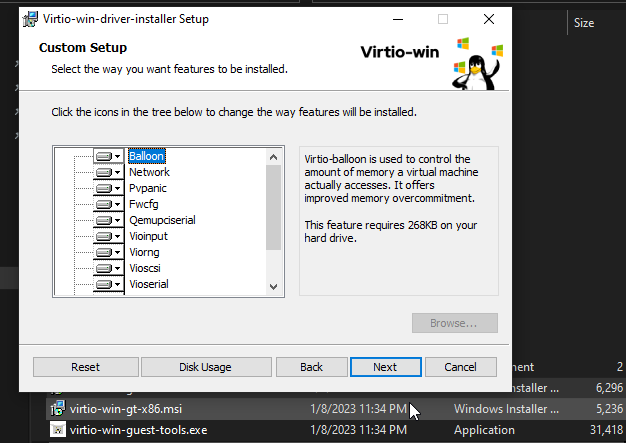Click the grayed-out Browse... button
This screenshot has width=626, height=443.
[x=455, y=323]
